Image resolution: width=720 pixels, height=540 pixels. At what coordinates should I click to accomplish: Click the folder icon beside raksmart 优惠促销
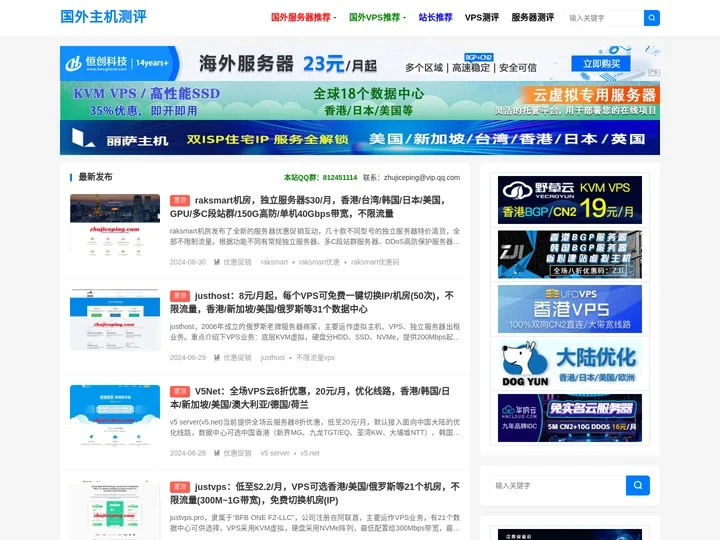tap(217, 262)
